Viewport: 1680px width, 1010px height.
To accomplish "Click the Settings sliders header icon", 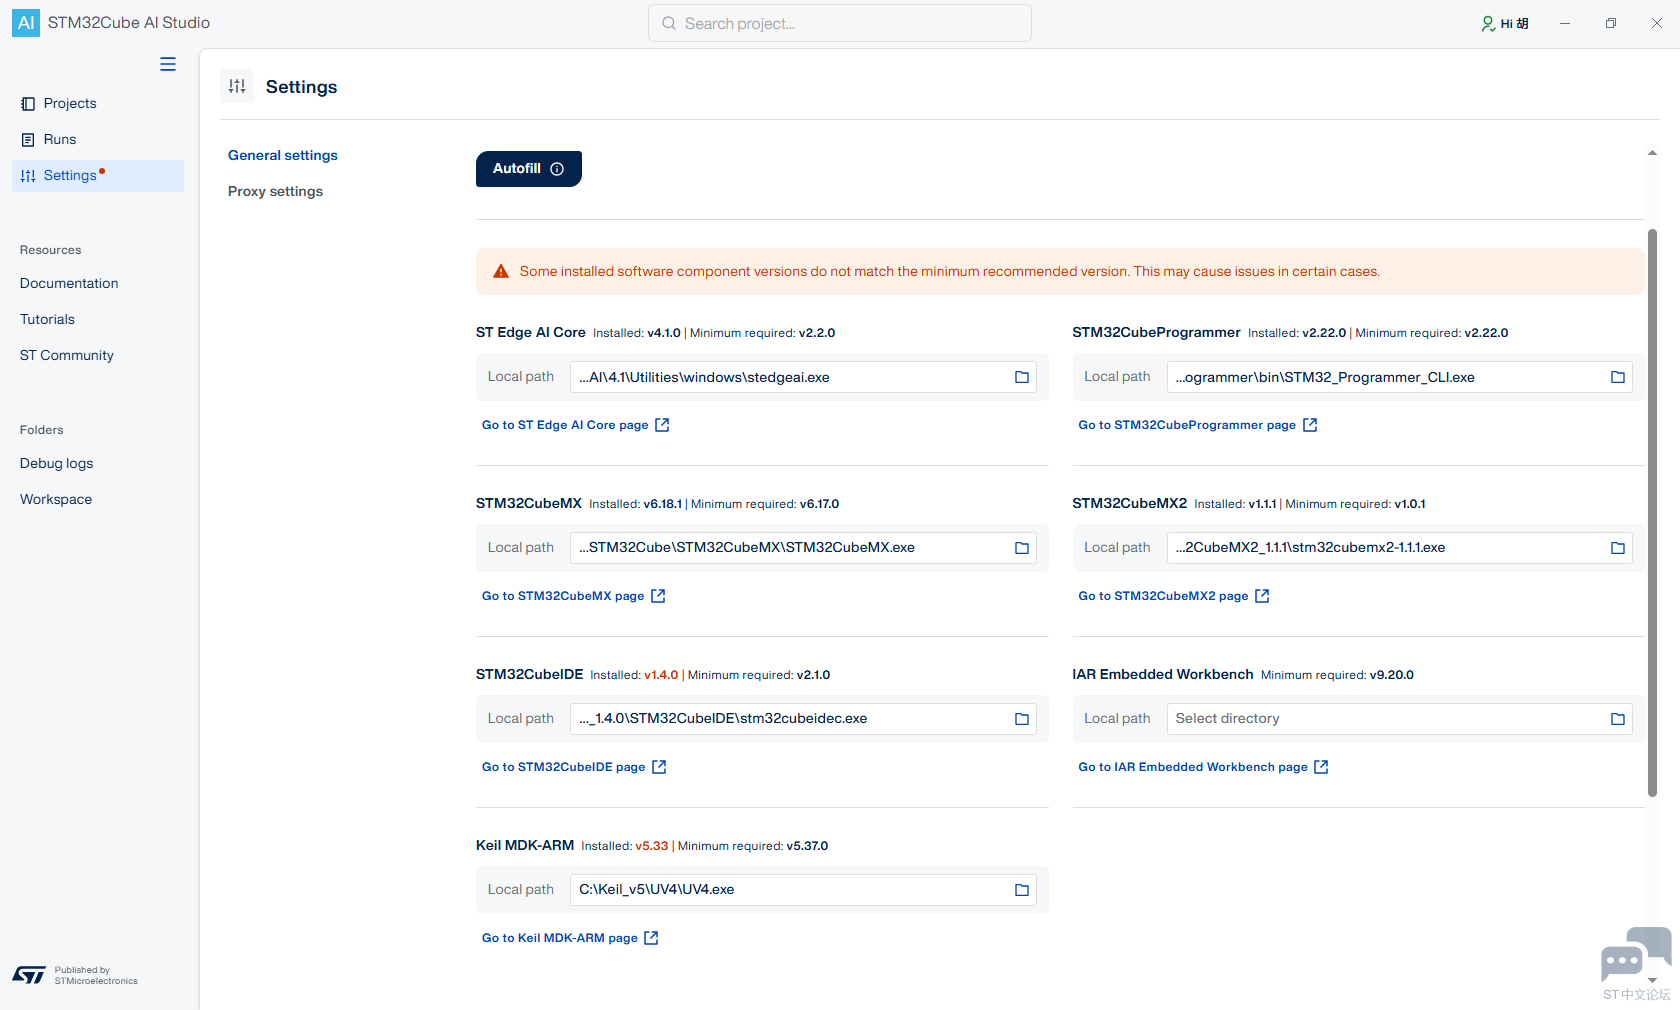I will (237, 86).
